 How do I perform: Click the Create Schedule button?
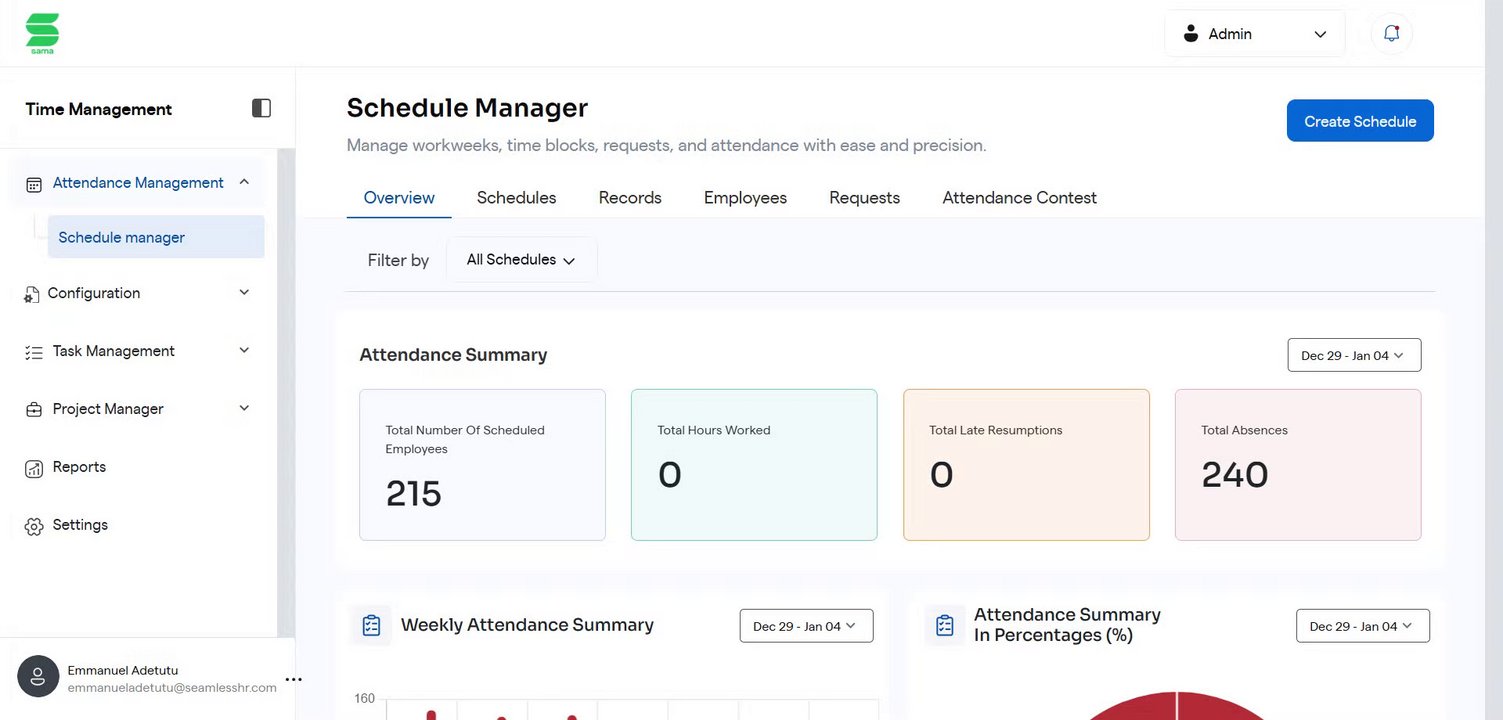click(x=1360, y=121)
